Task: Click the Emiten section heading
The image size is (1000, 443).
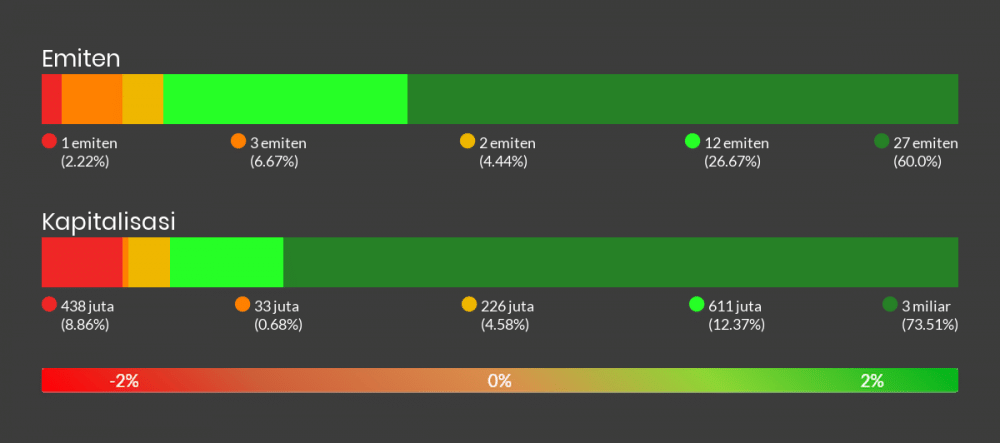Action: point(81,58)
